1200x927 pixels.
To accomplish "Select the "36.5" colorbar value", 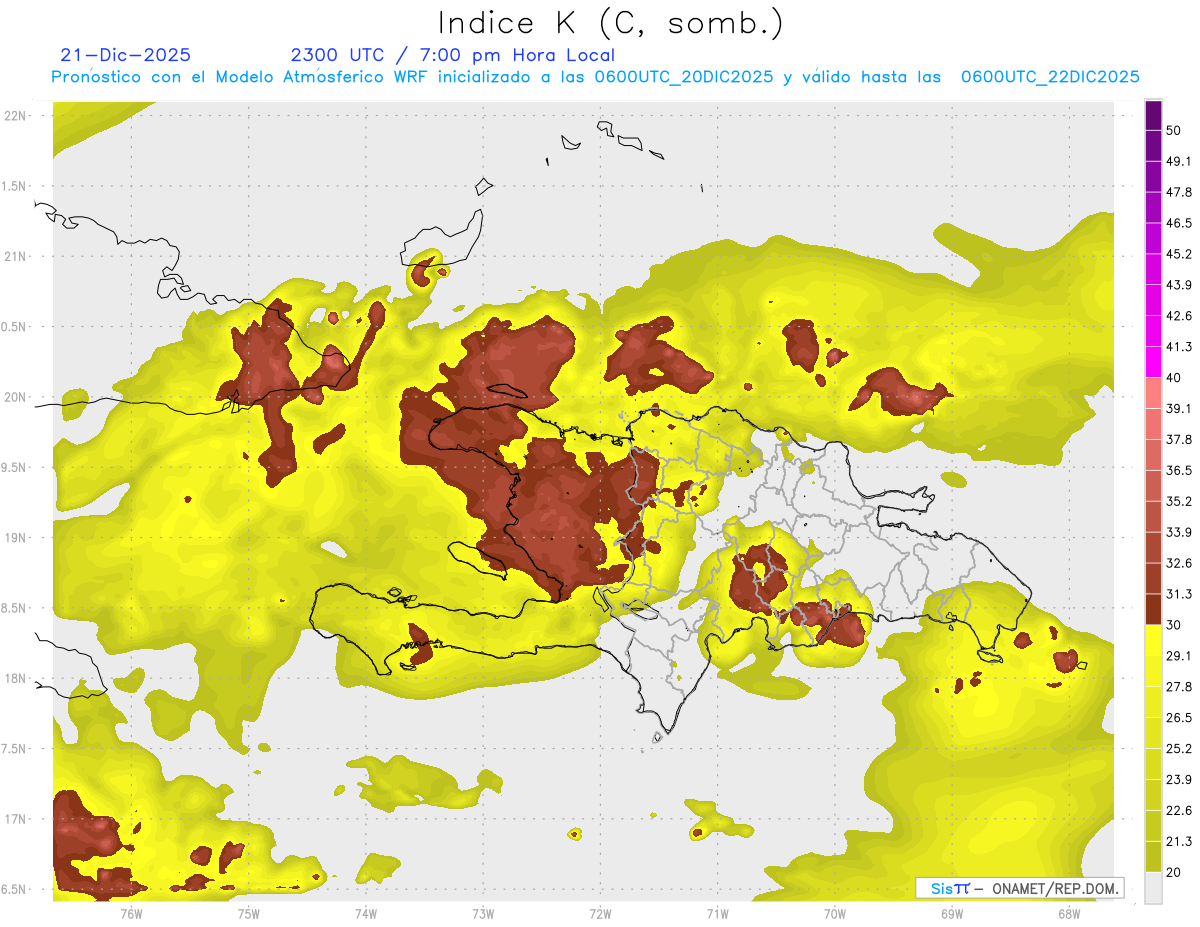I will point(1179,470).
